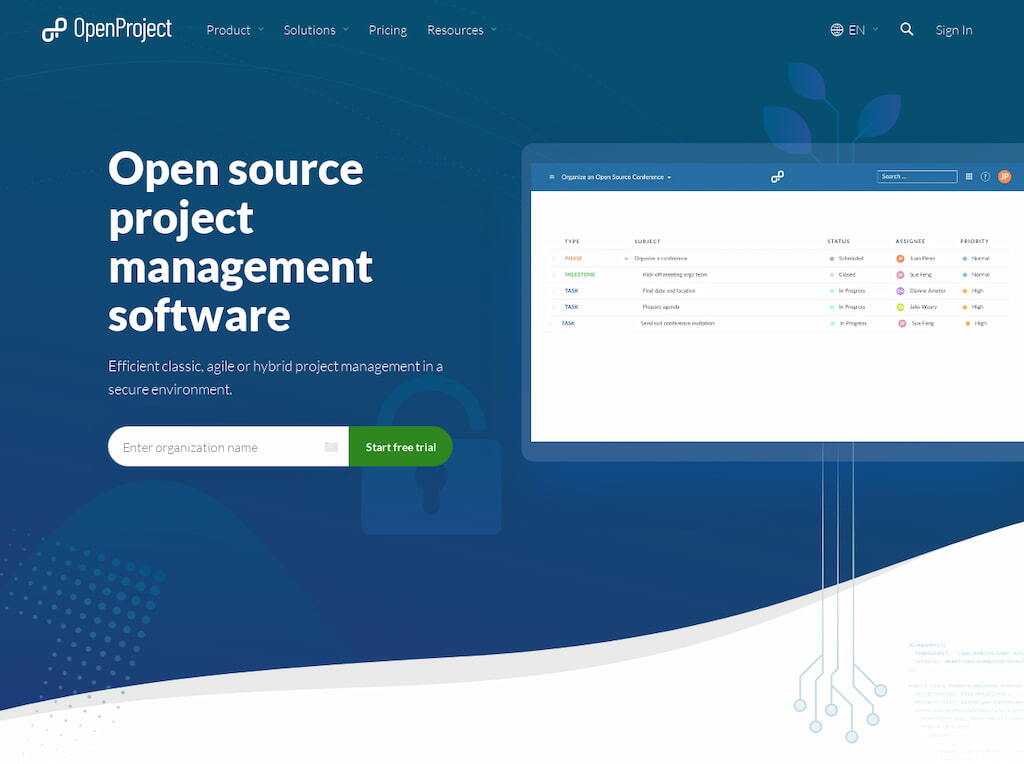This screenshot has height=764, width=1024.
Task: Collapse the Organize a conference phase row
Action: click(626, 259)
